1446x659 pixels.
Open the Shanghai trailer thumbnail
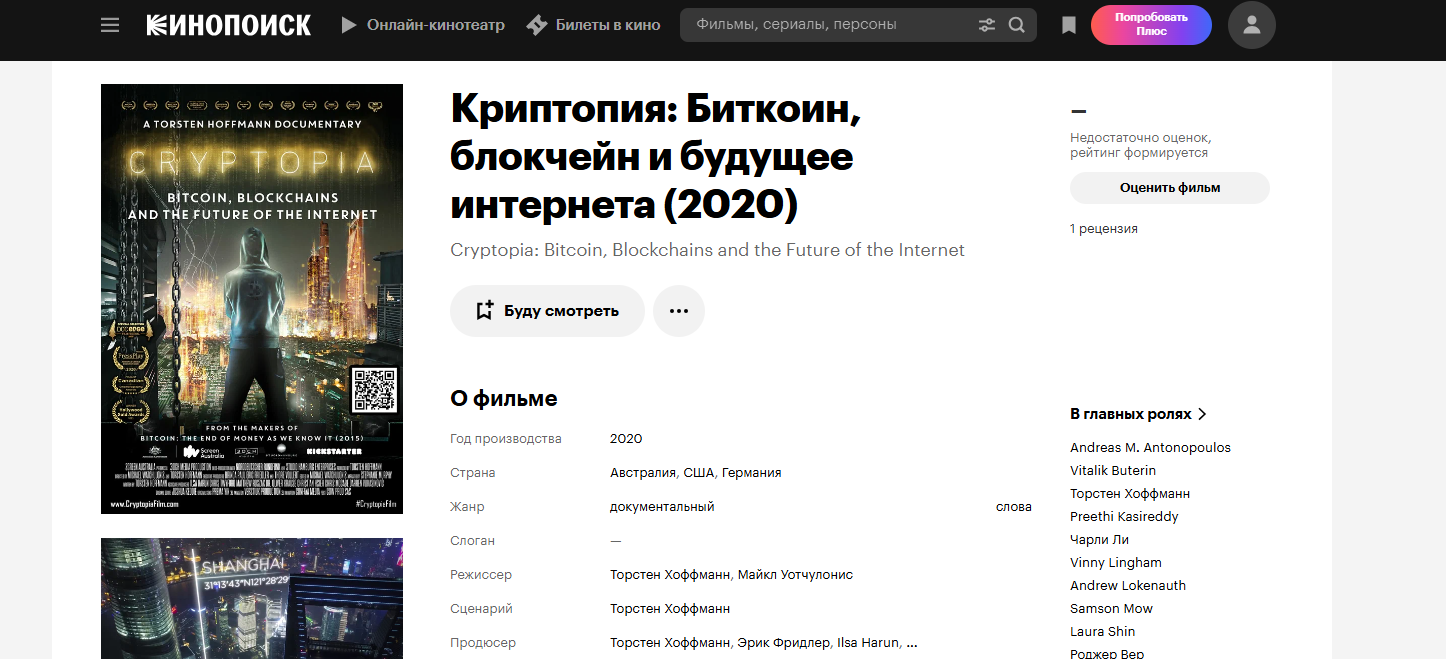(x=252, y=598)
